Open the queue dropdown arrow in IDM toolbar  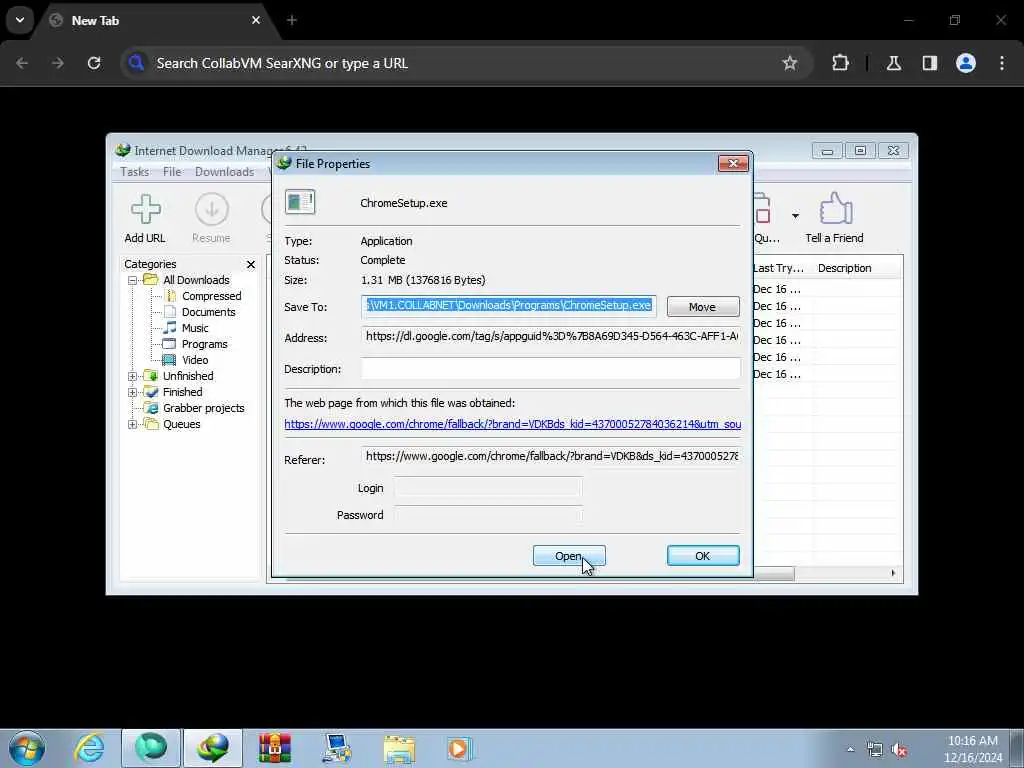tap(795, 216)
